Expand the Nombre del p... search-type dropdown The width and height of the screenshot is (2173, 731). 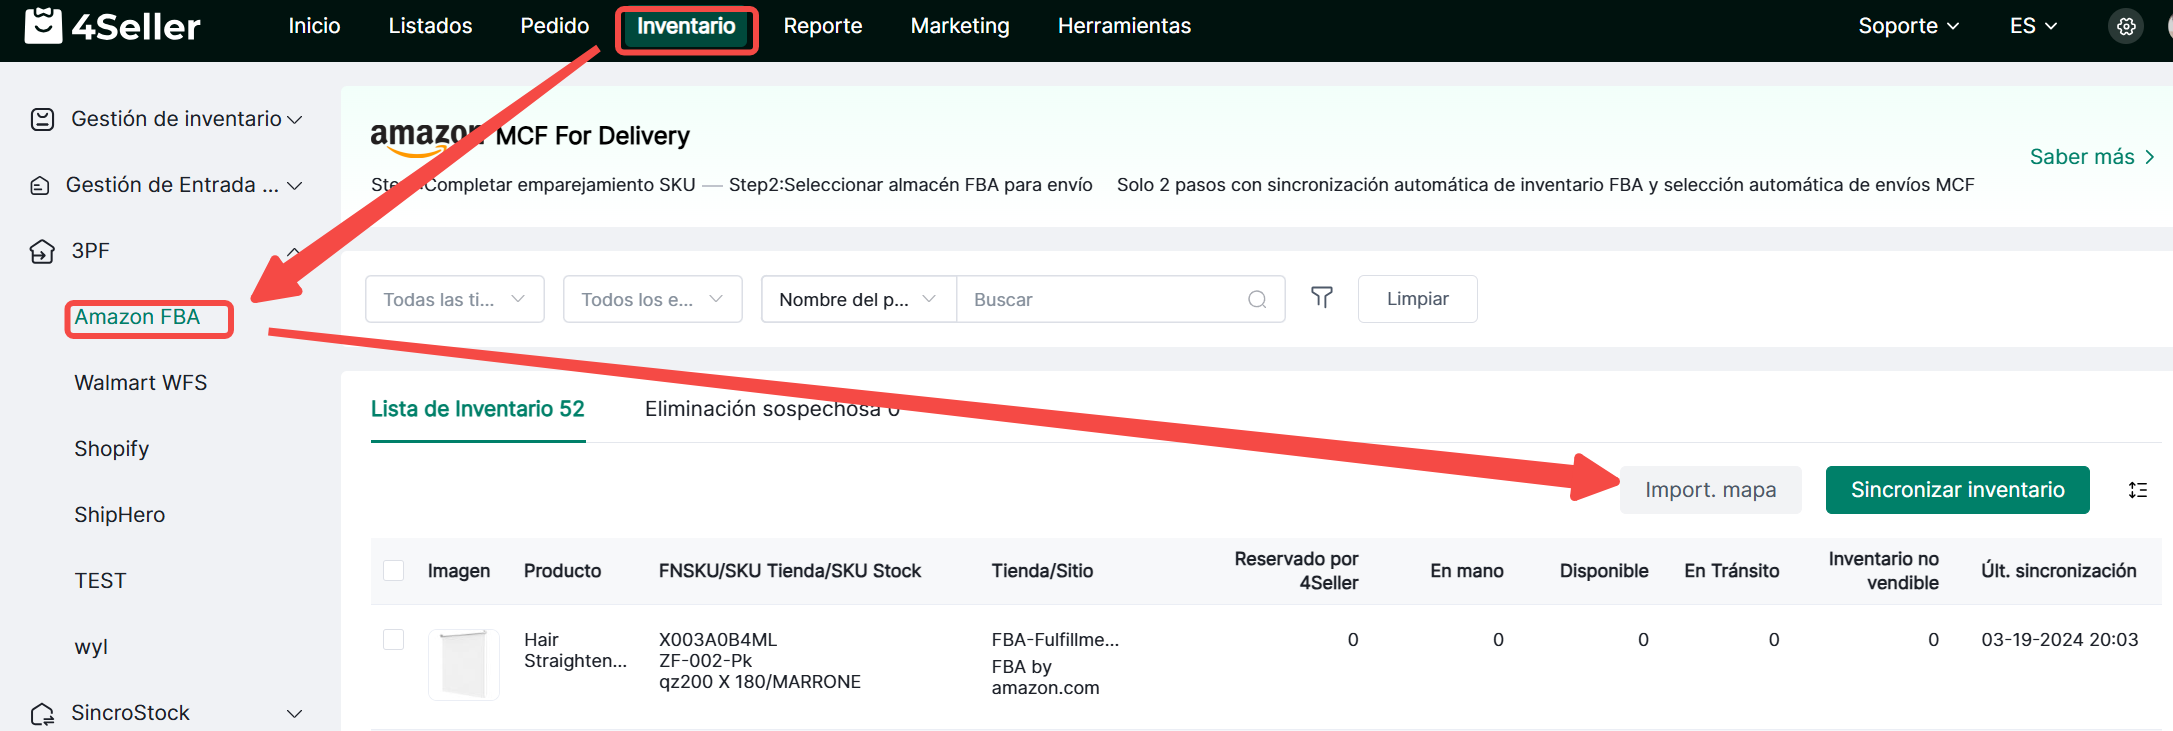pyautogui.click(x=858, y=299)
